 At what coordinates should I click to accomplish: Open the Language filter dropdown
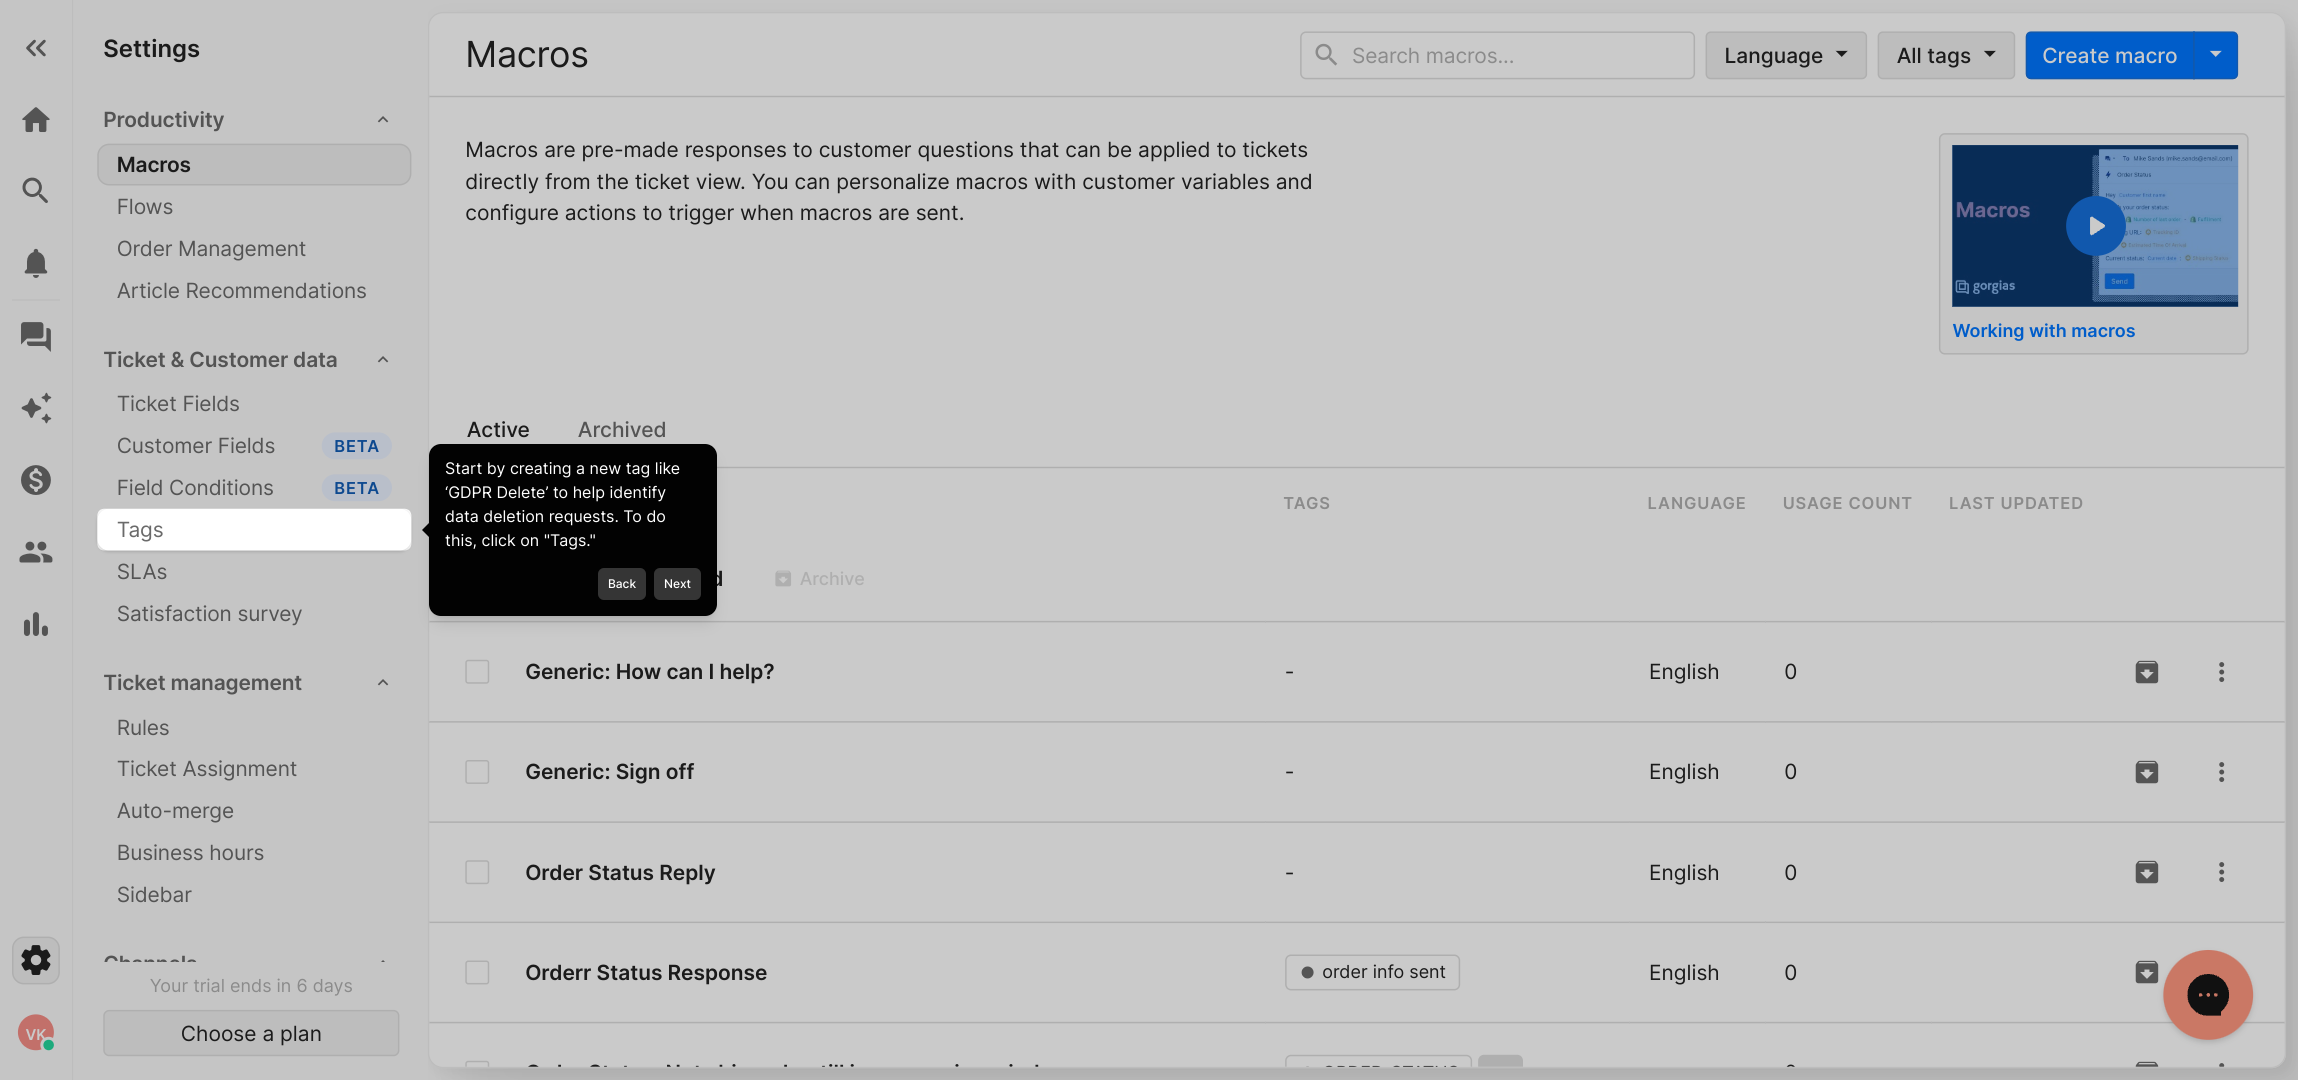click(x=1785, y=55)
